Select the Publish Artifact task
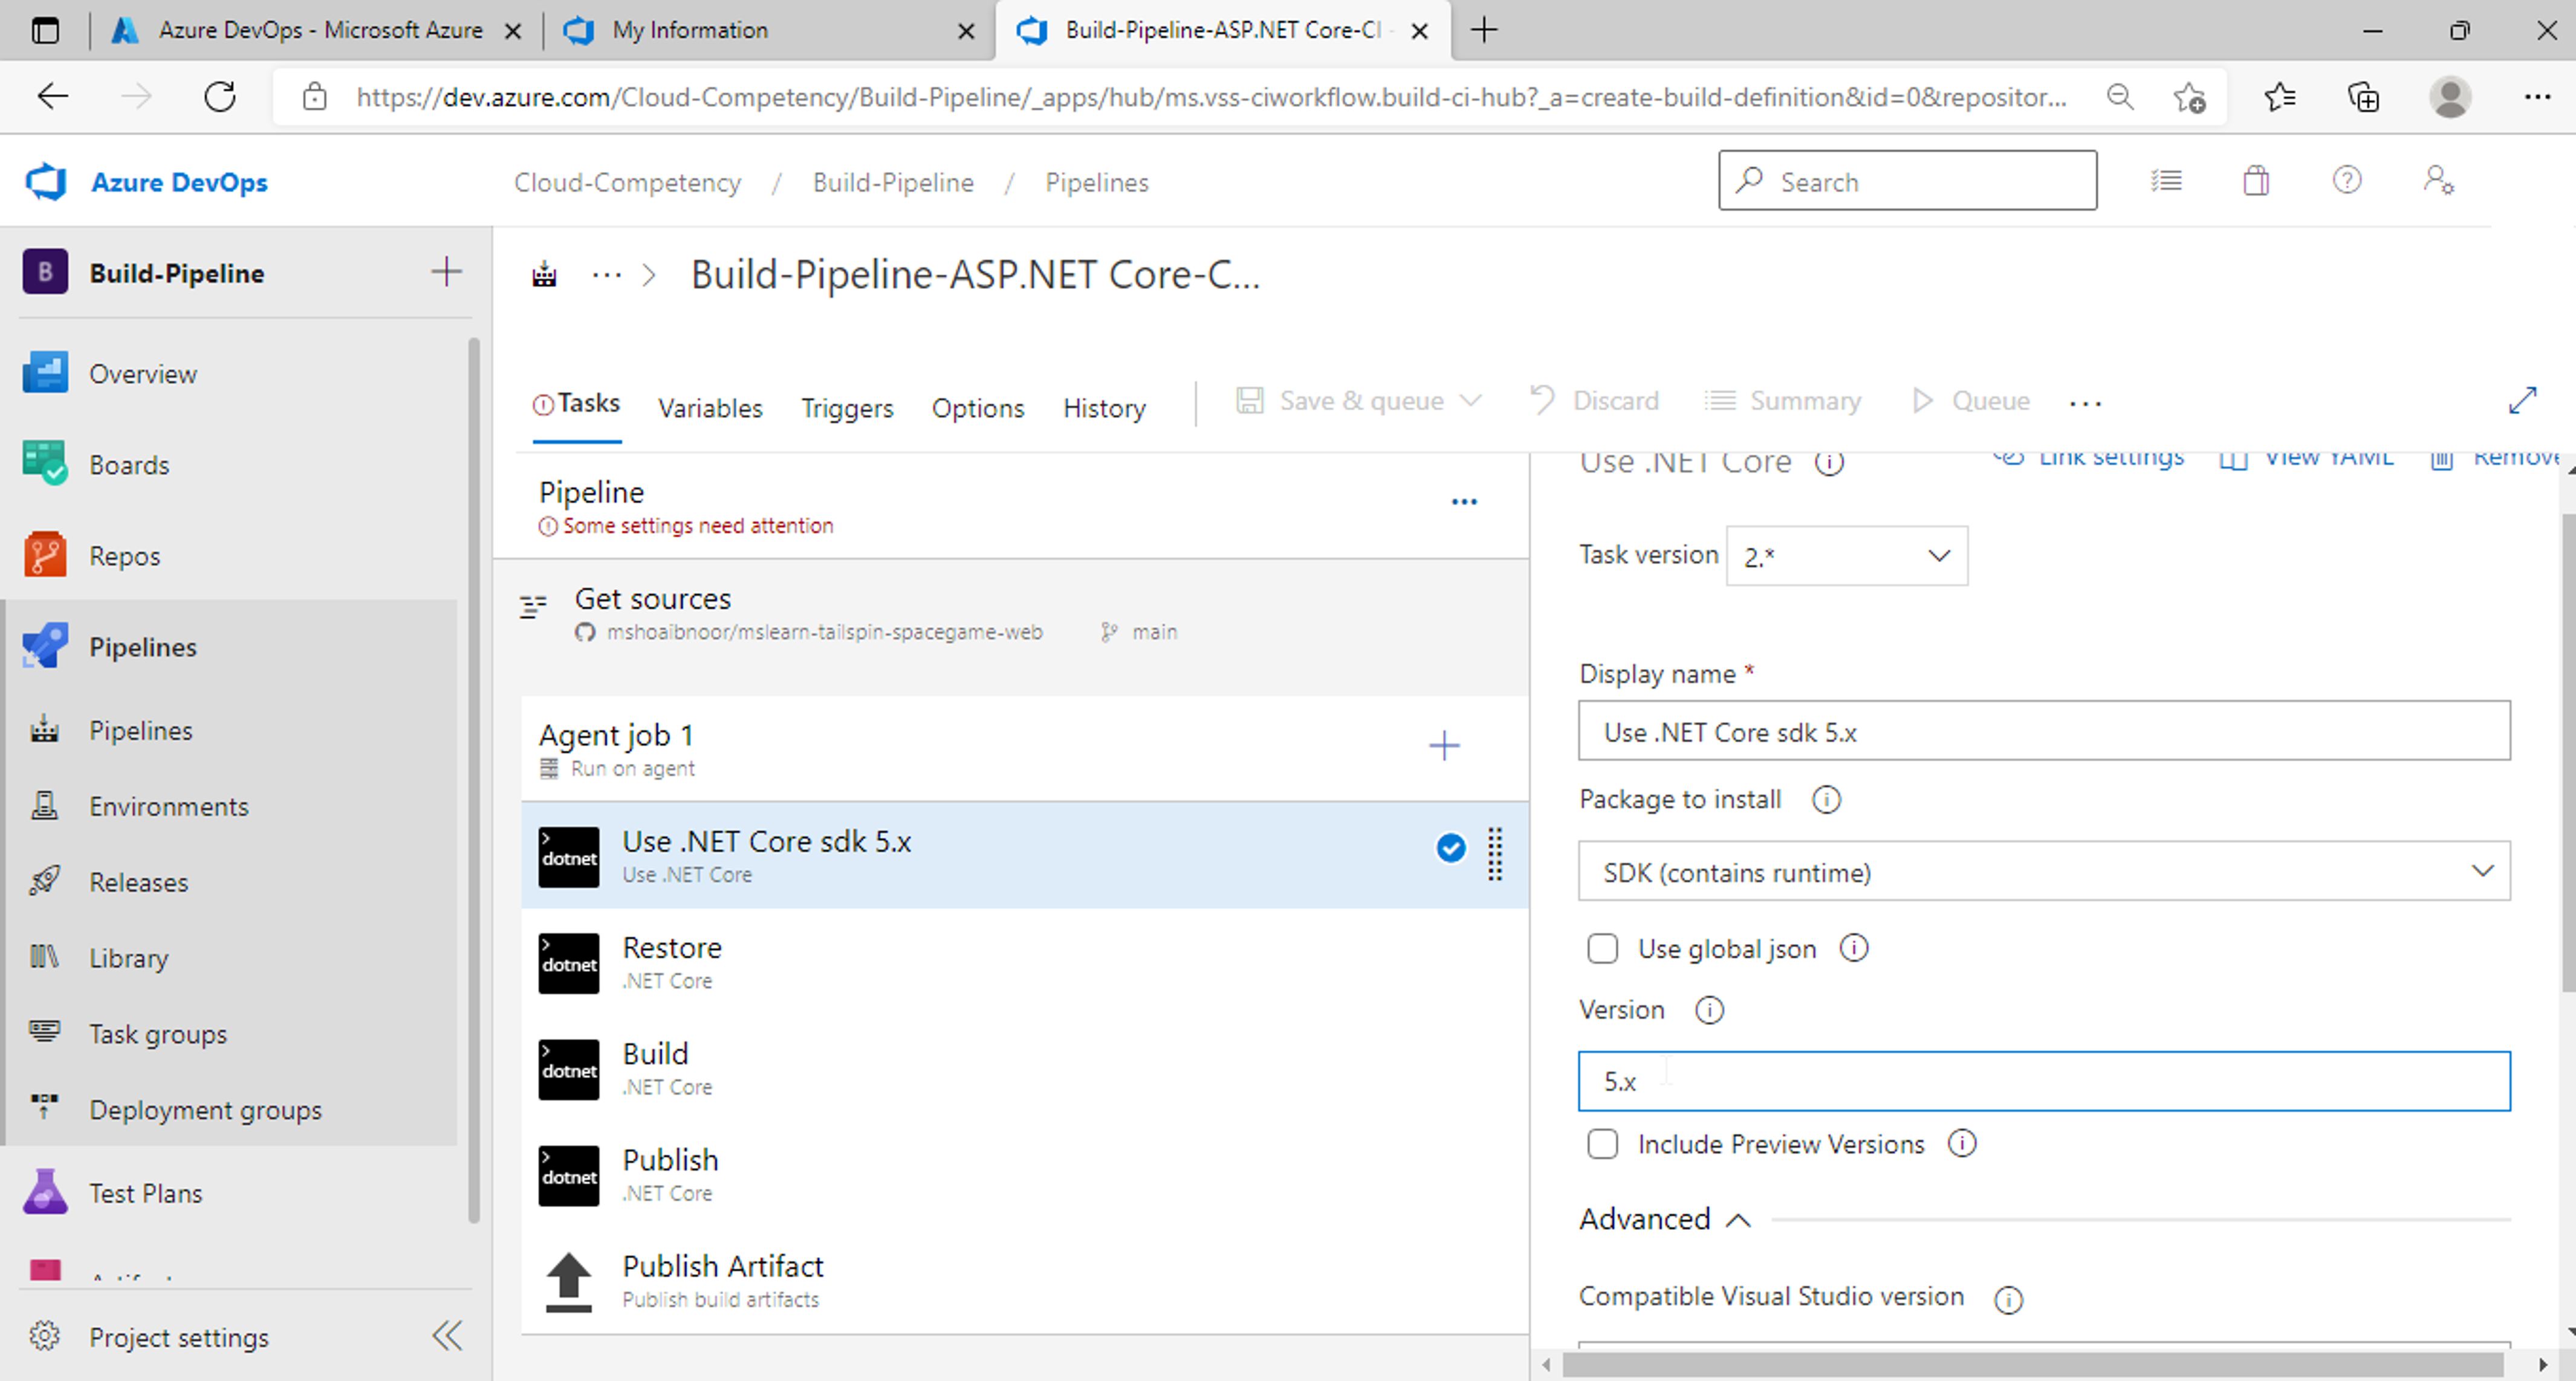2576x1381 pixels. click(1025, 1280)
